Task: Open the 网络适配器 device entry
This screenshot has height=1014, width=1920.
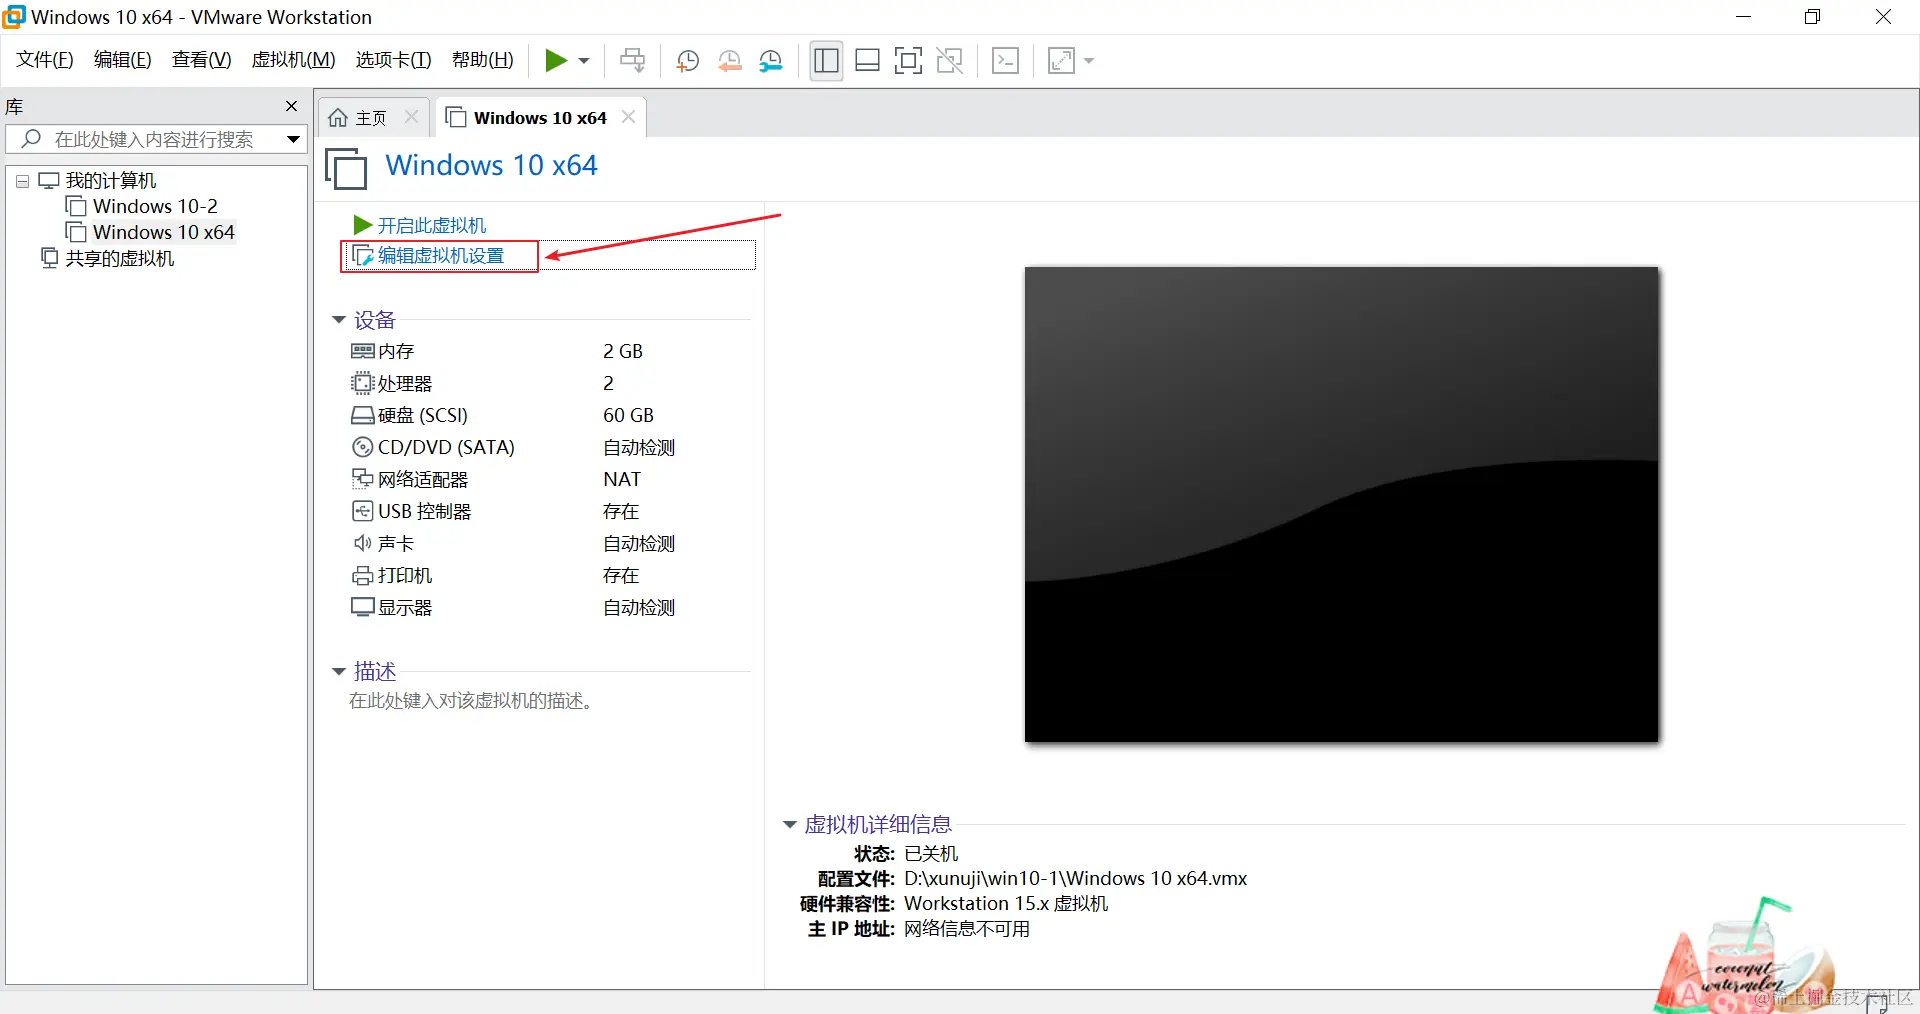Action: click(x=423, y=479)
